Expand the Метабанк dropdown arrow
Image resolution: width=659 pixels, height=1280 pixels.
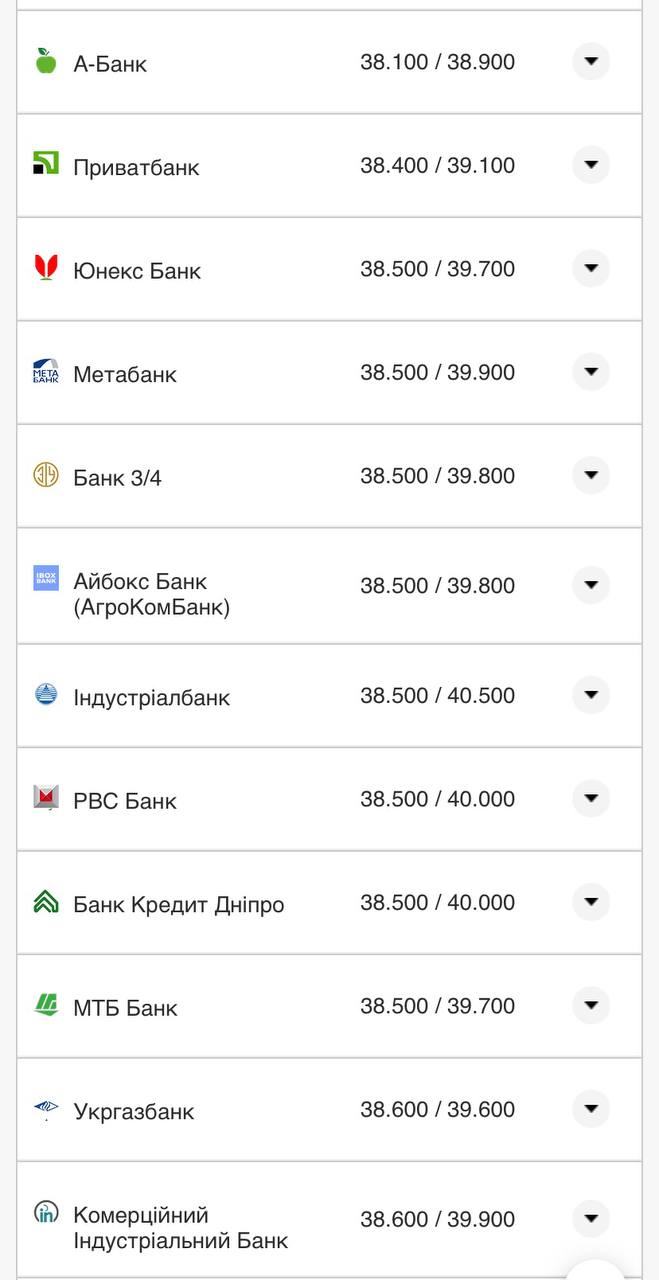(x=591, y=371)
